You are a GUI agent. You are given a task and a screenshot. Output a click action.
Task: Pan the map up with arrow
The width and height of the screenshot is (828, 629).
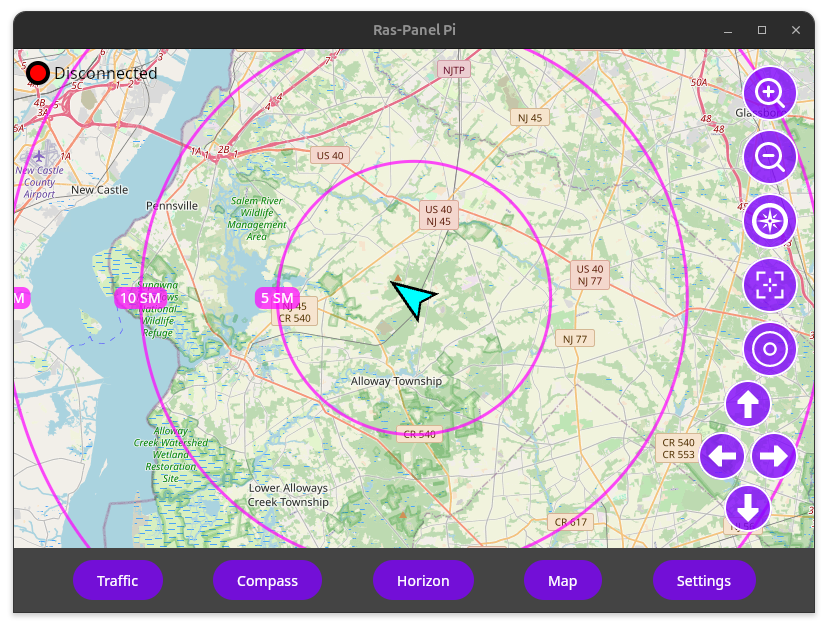748,404
